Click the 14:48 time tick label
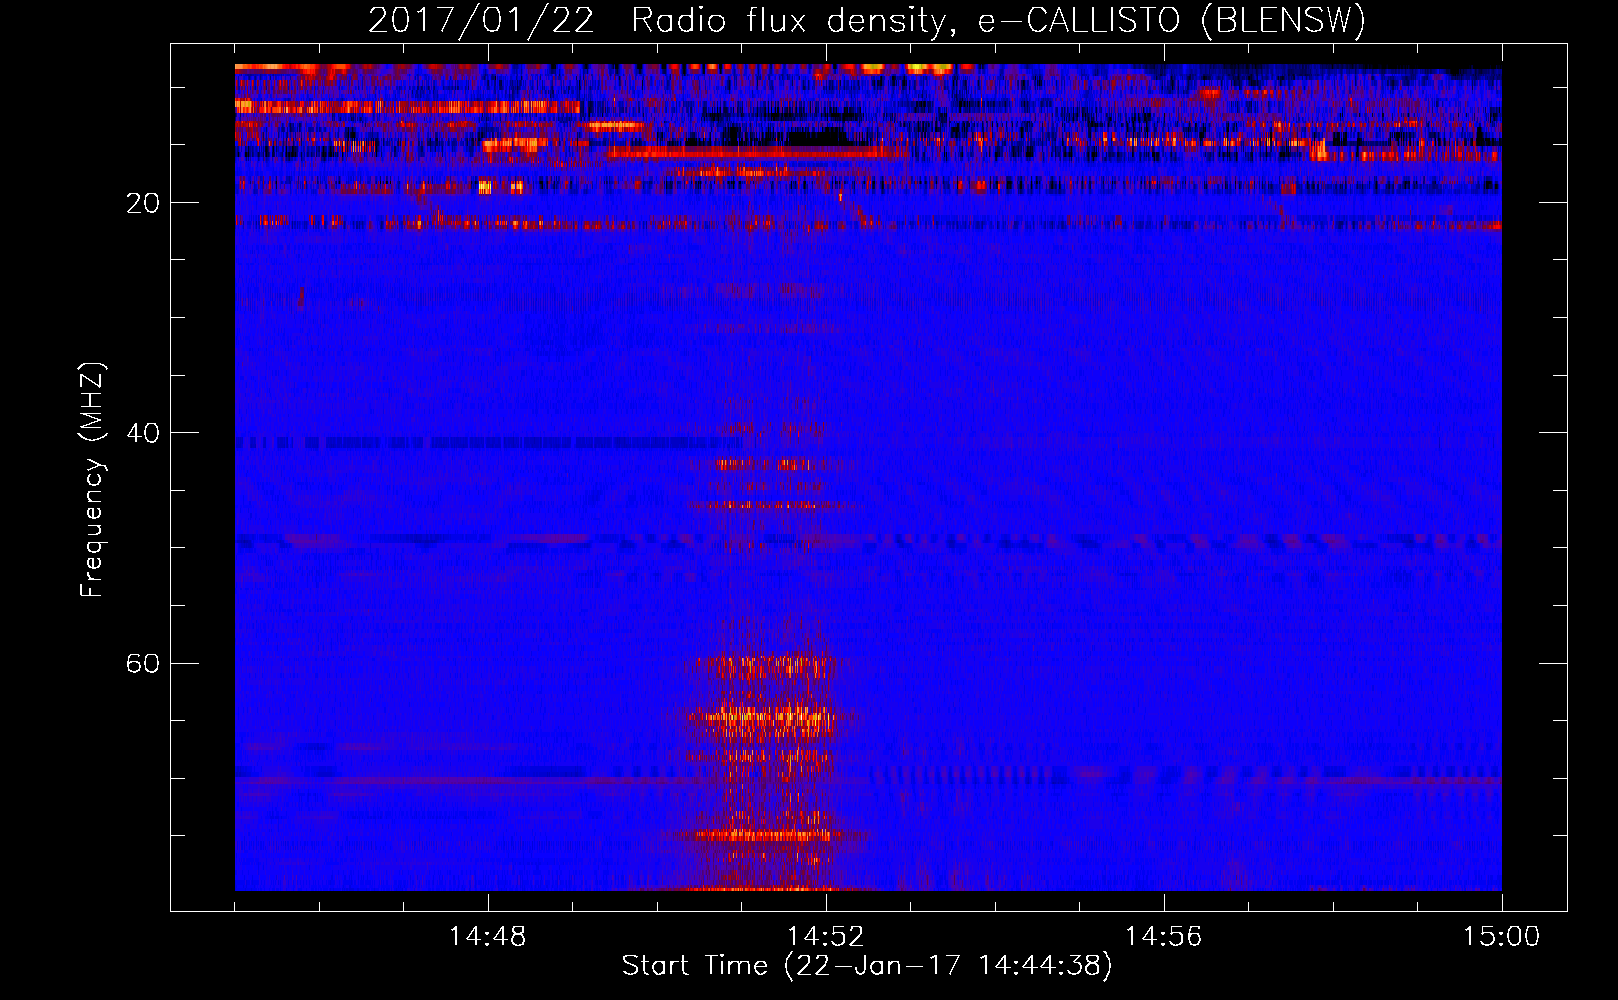 488,937
